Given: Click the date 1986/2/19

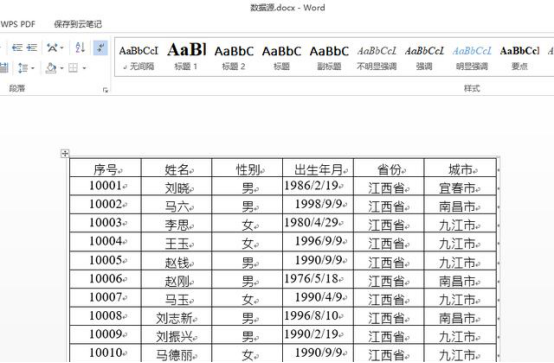Looking at the screenshot, I should 311,186.
